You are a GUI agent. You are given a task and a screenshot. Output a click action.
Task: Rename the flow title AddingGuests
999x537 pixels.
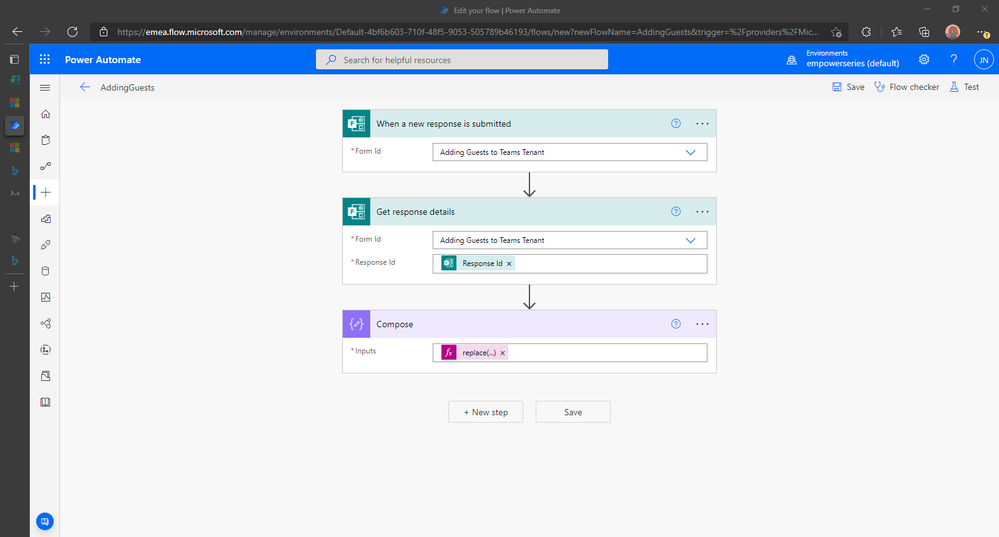click(127, 87)
